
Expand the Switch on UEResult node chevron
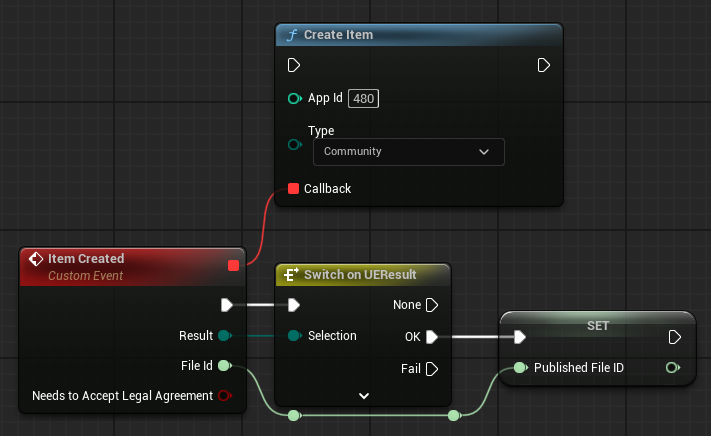coord(364,396)
